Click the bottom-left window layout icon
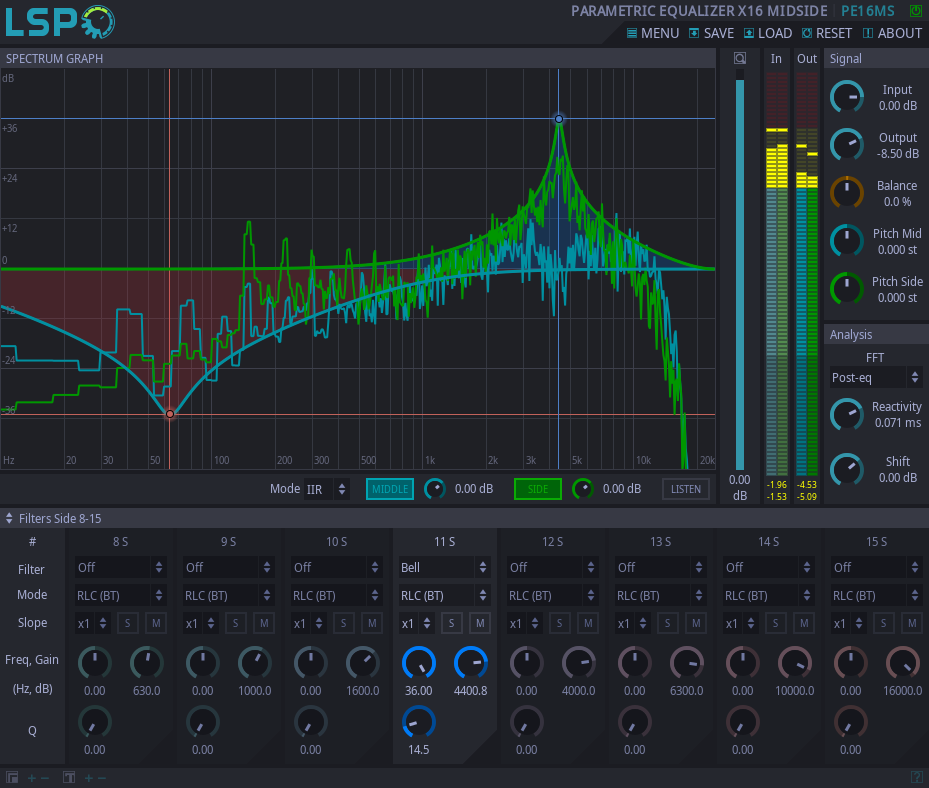This screenshot has width=929, height=788. 12,777
